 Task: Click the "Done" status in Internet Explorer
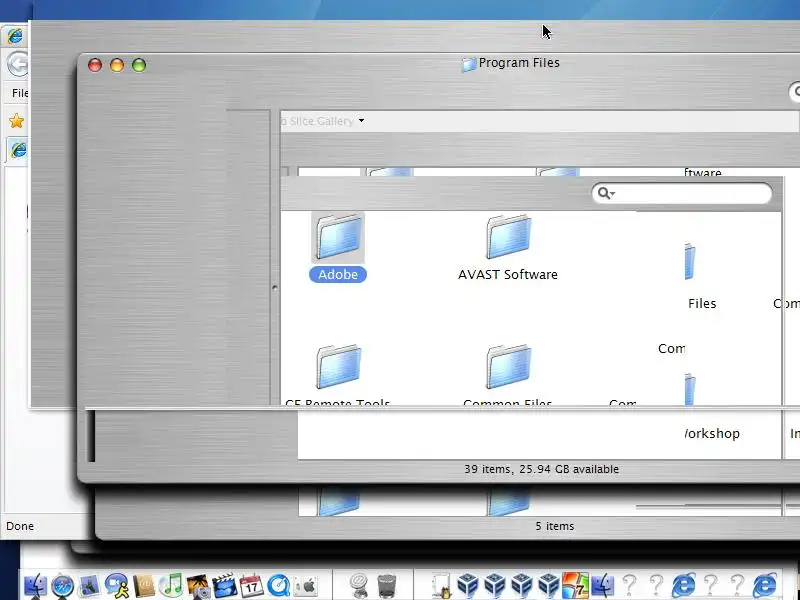click(x=20, y=526)
